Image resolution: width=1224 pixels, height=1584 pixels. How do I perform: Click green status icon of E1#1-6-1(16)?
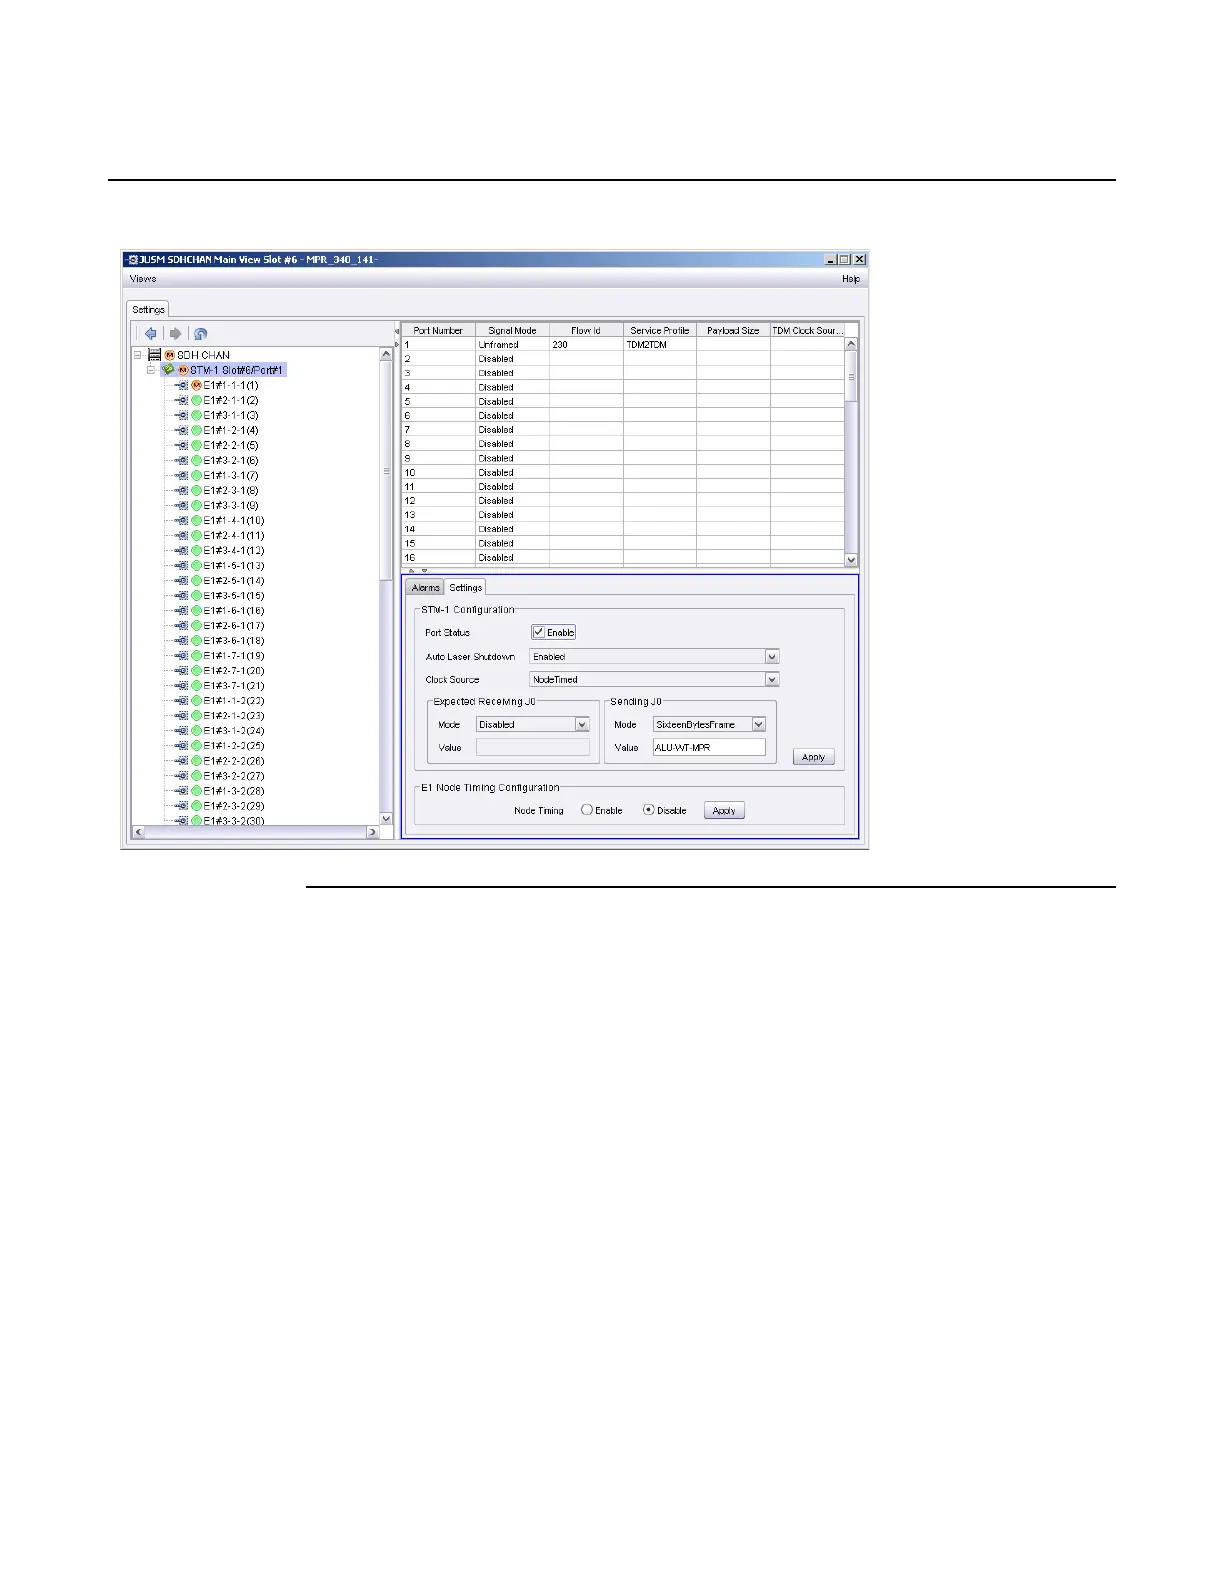(x=197, y=610)
